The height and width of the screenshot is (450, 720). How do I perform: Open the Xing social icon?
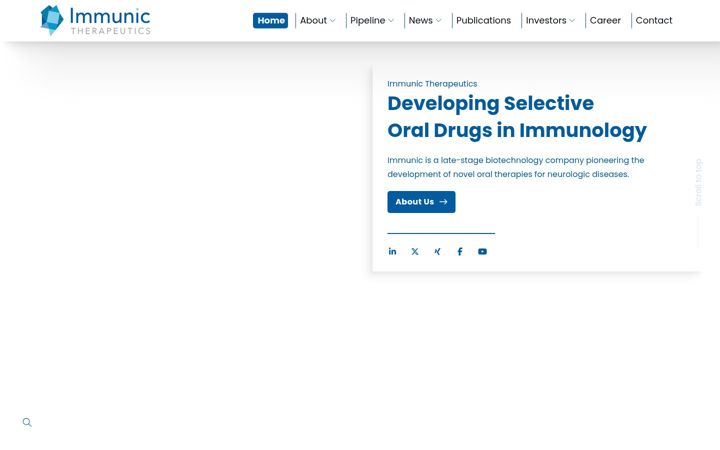pos(437,251)
